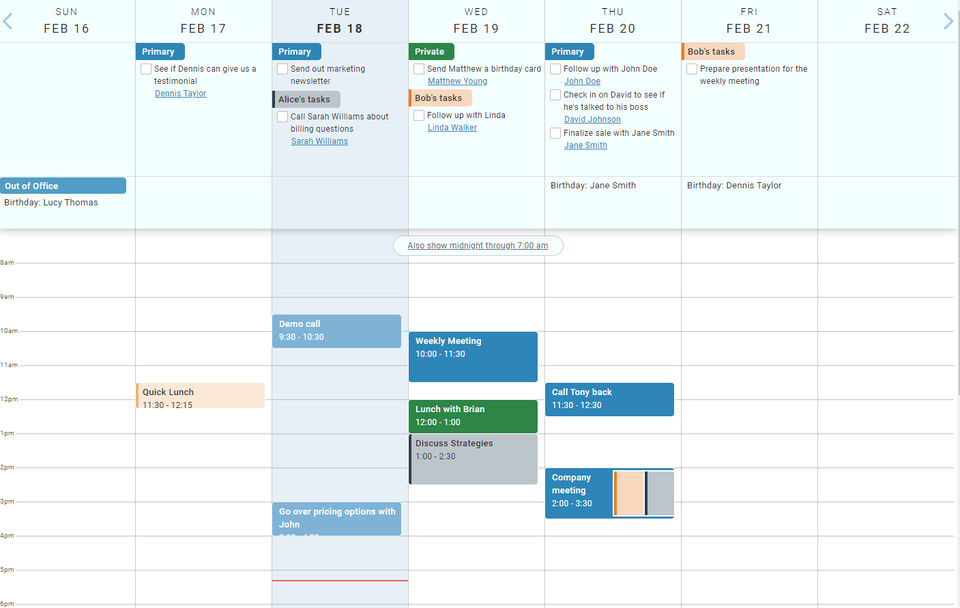Click Matthew Young contact link
The height and width of the screenshot is (608, 960).
tap(457, 82)
